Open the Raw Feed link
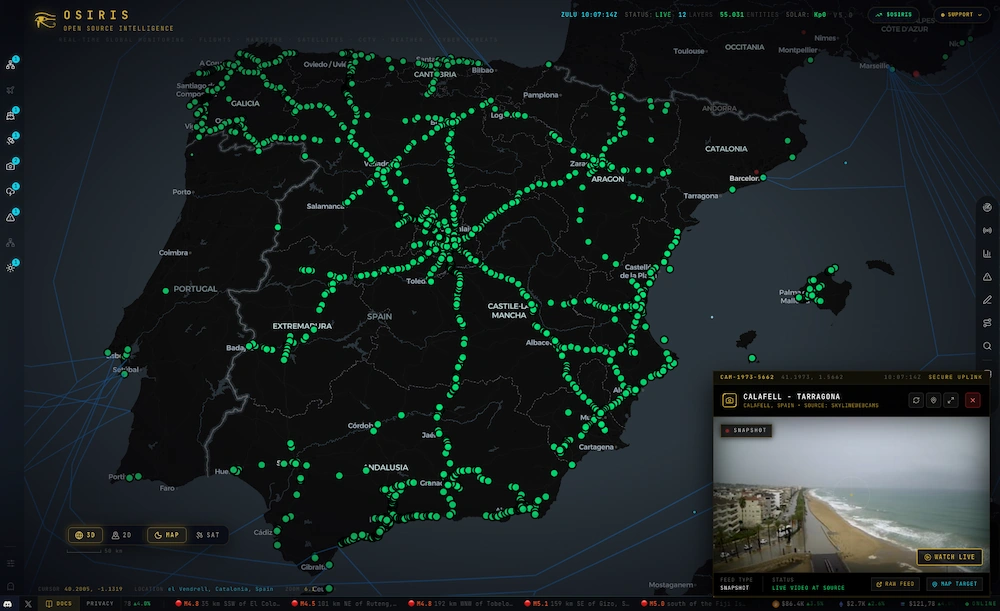This screenshot has height=611, width=1000. 895,584
